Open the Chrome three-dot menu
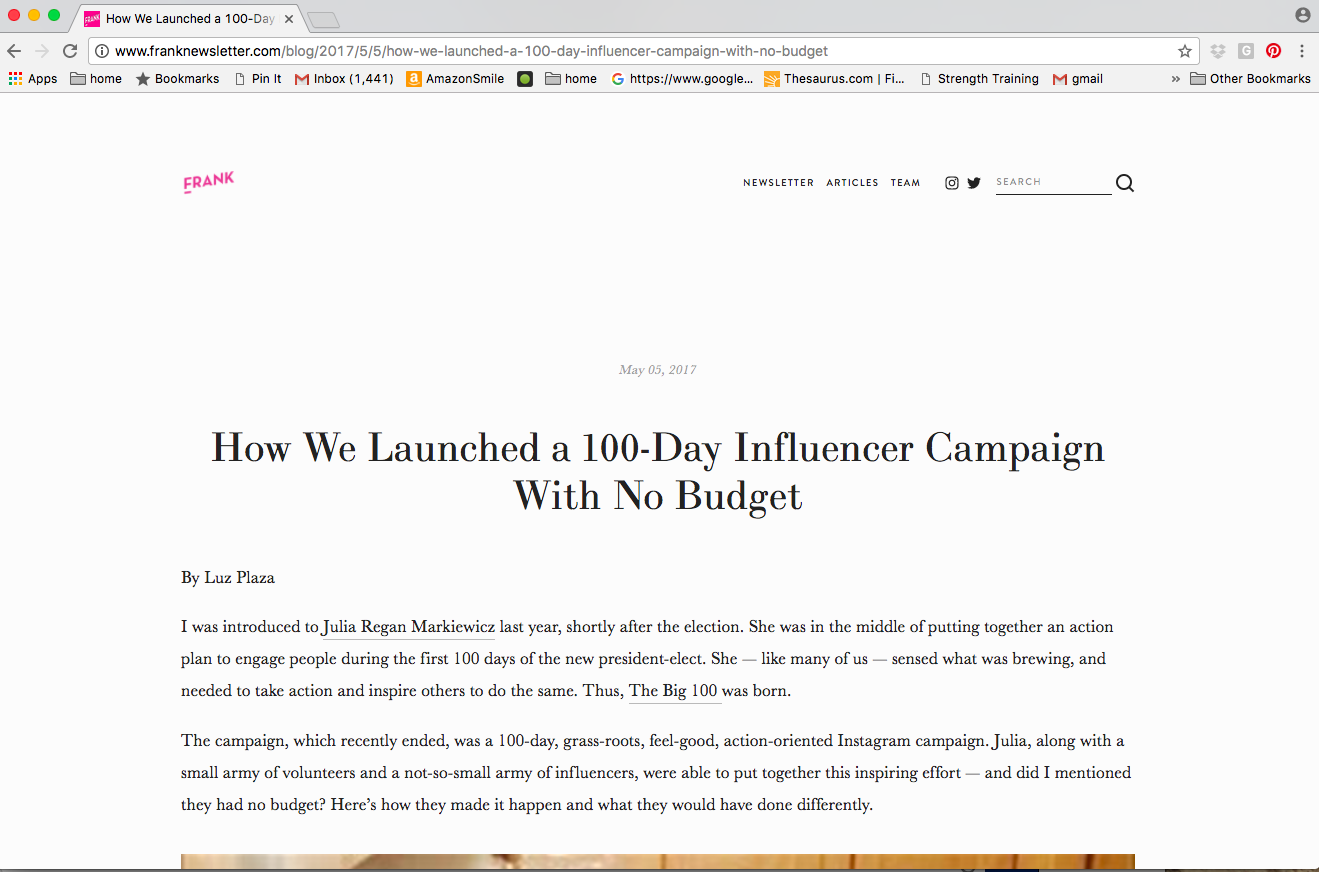The width and height of the screenshot is (1319, 872). 1302,50
